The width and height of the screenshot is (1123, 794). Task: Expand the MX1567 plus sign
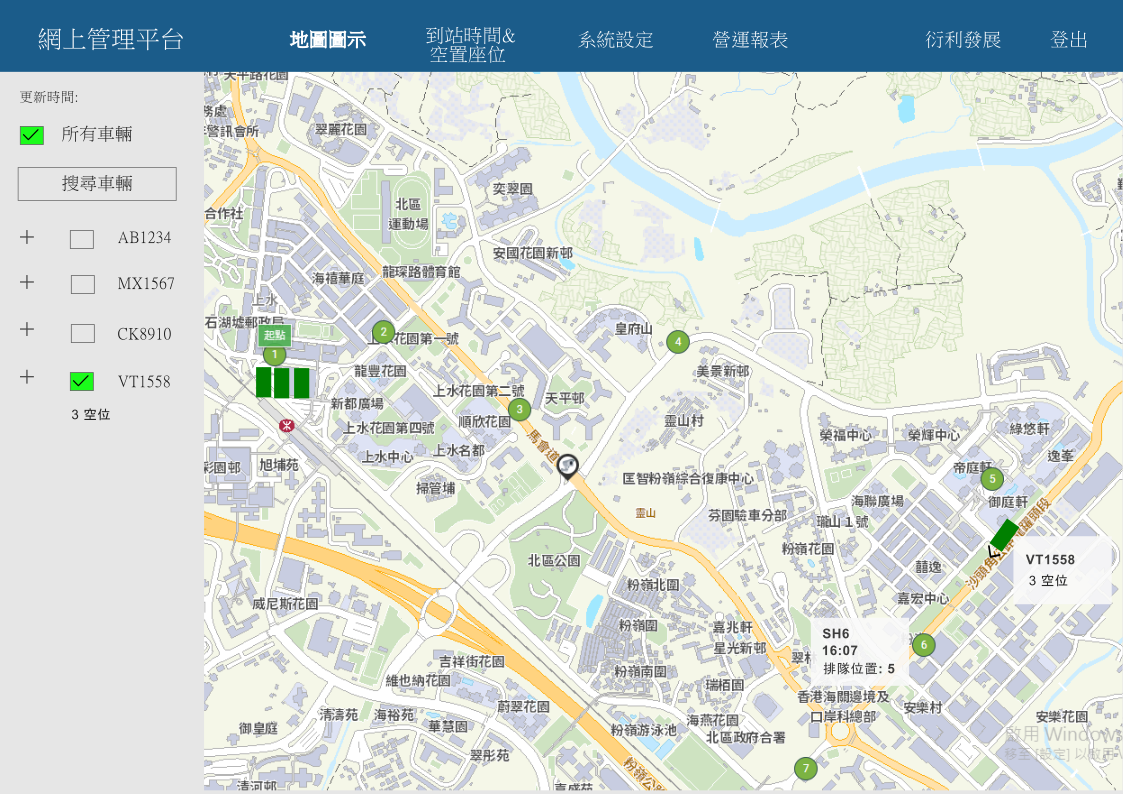click(x=27, y=282)
